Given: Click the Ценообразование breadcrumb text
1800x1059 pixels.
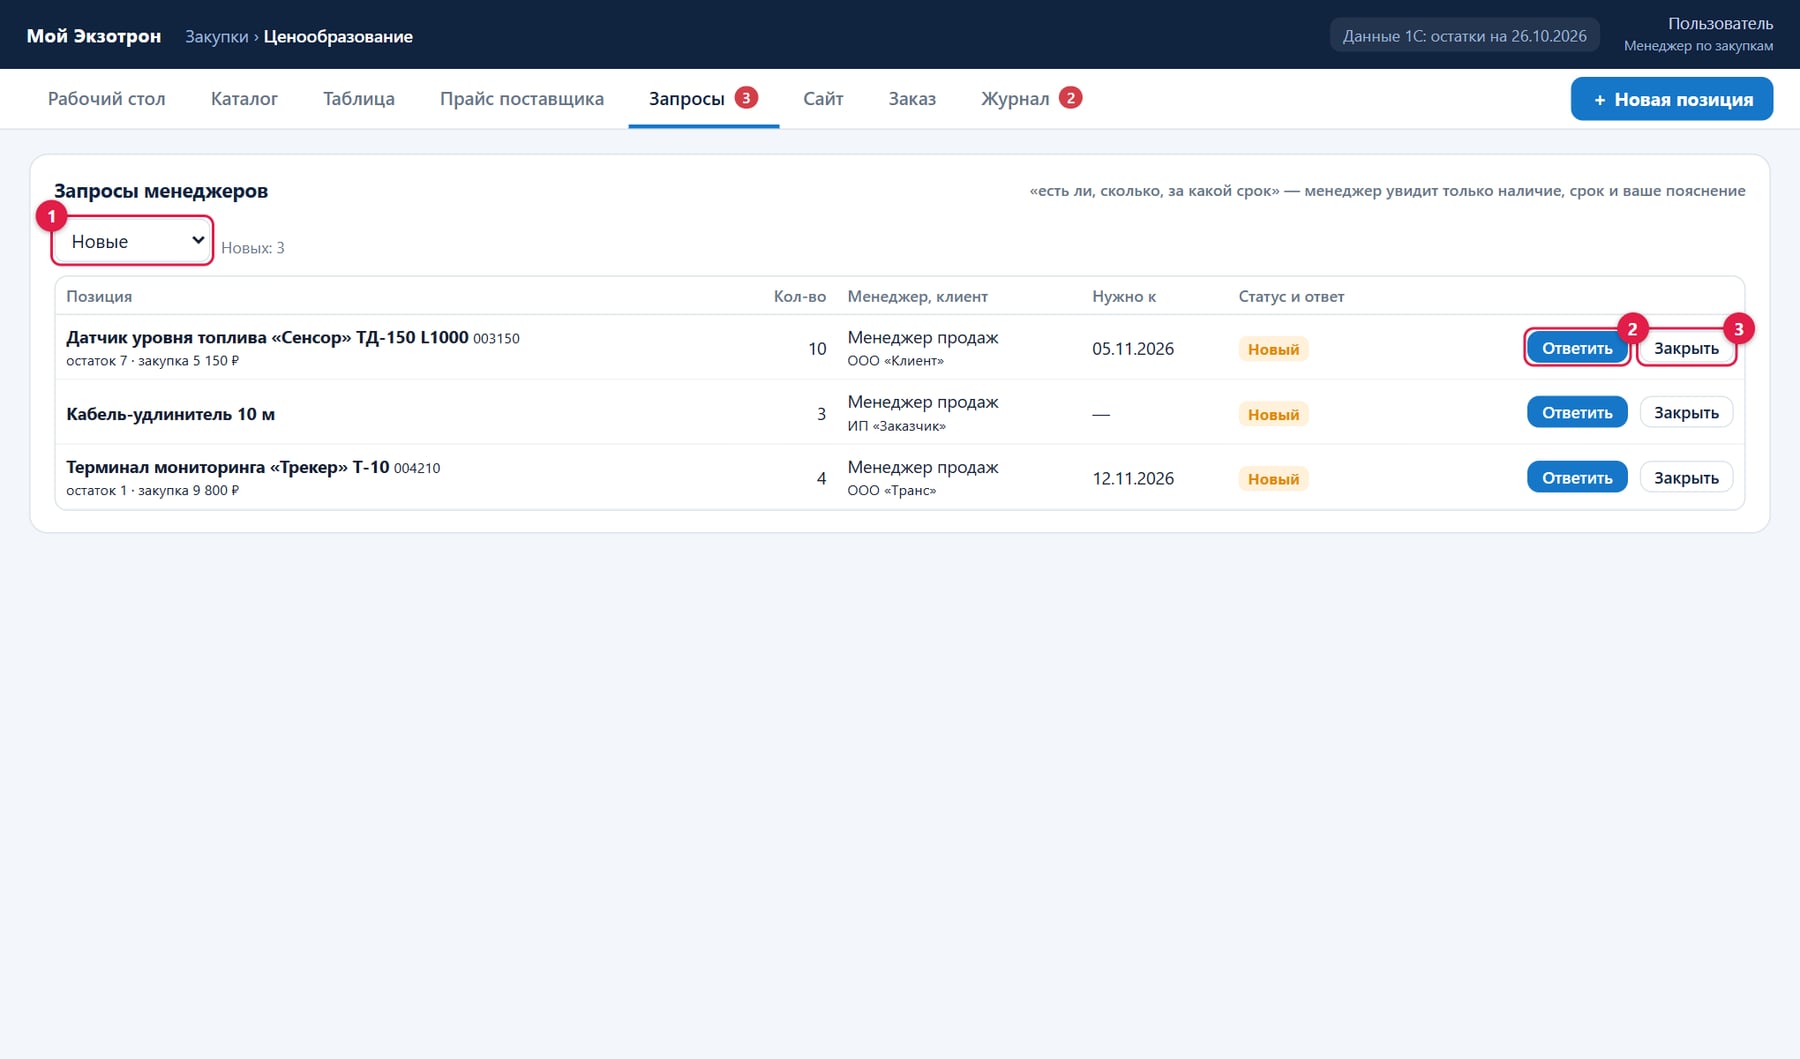Looking at the screenshot, I should [338, 36].
